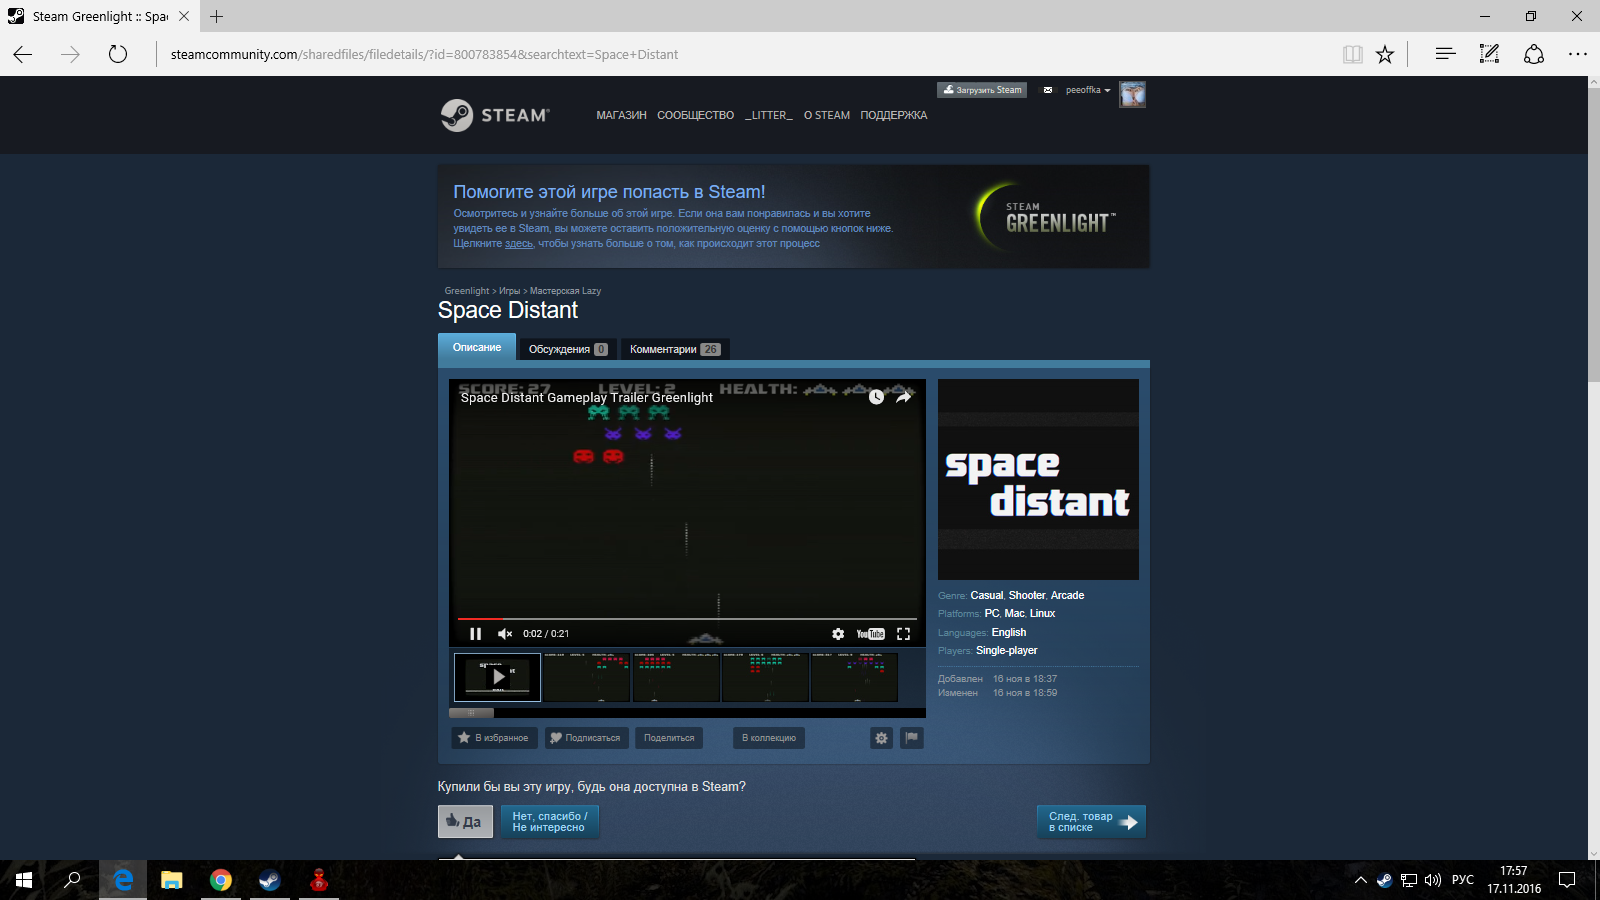This screenshot has width=1600, height=900.
Task: Click the здесь link in Greenlight banner
Action: click(x=519, y=244)
